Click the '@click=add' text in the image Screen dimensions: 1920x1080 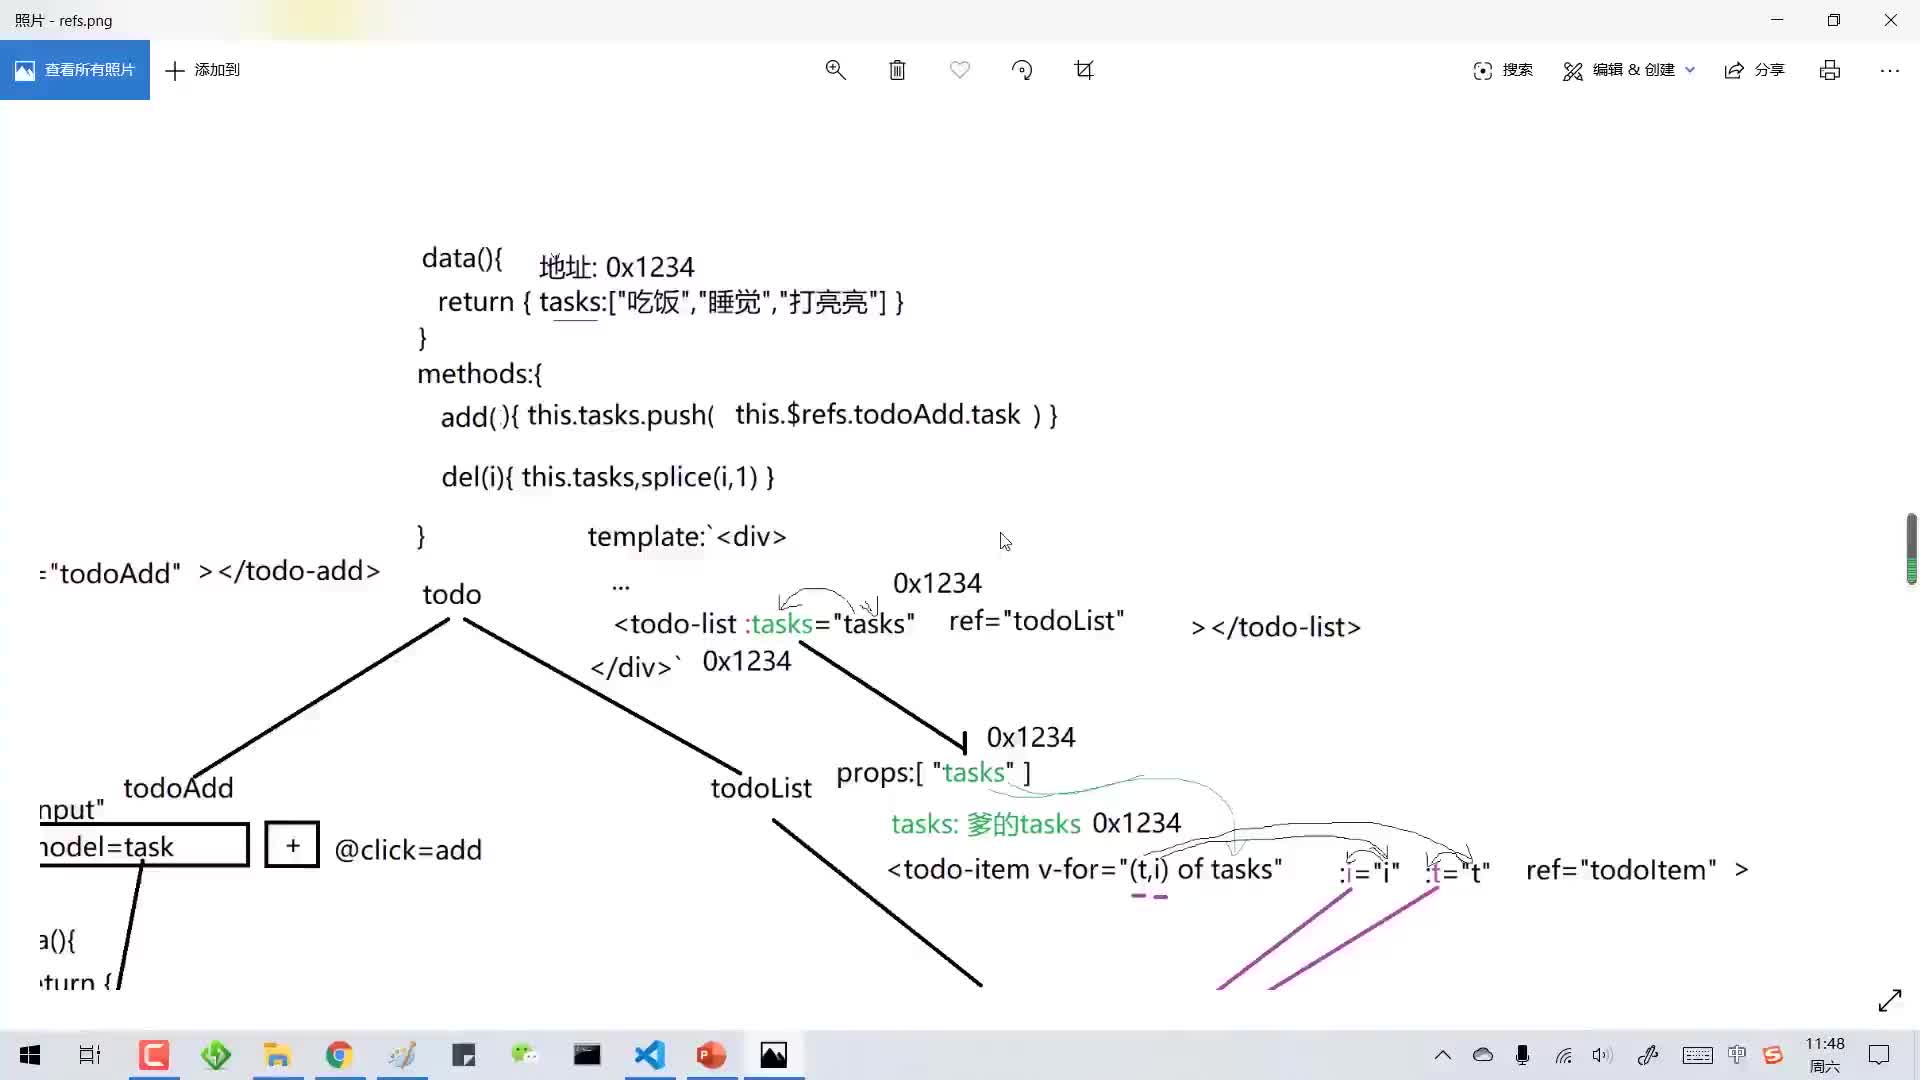coord(408,850)
